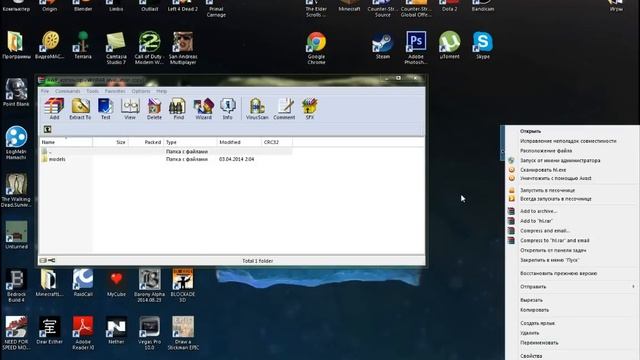Screen dimensions: 640x360
Task: Open the Find binoculars tool
Action: pyautogui.click(x=178, y=109)
